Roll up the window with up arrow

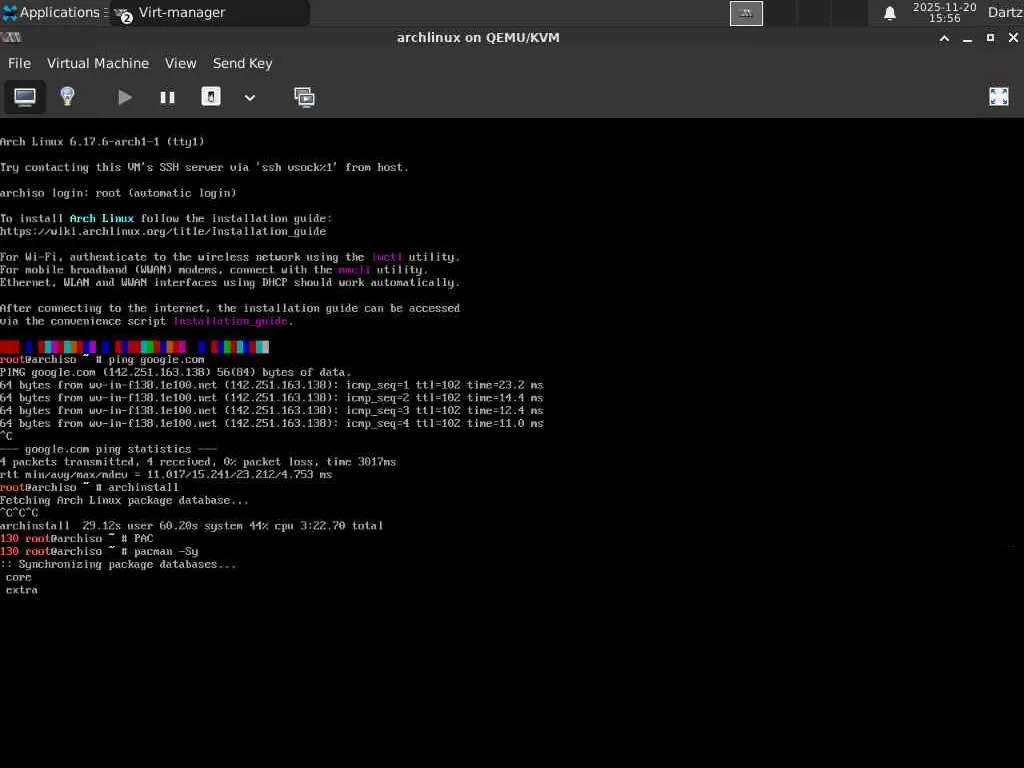coord(944,38)
